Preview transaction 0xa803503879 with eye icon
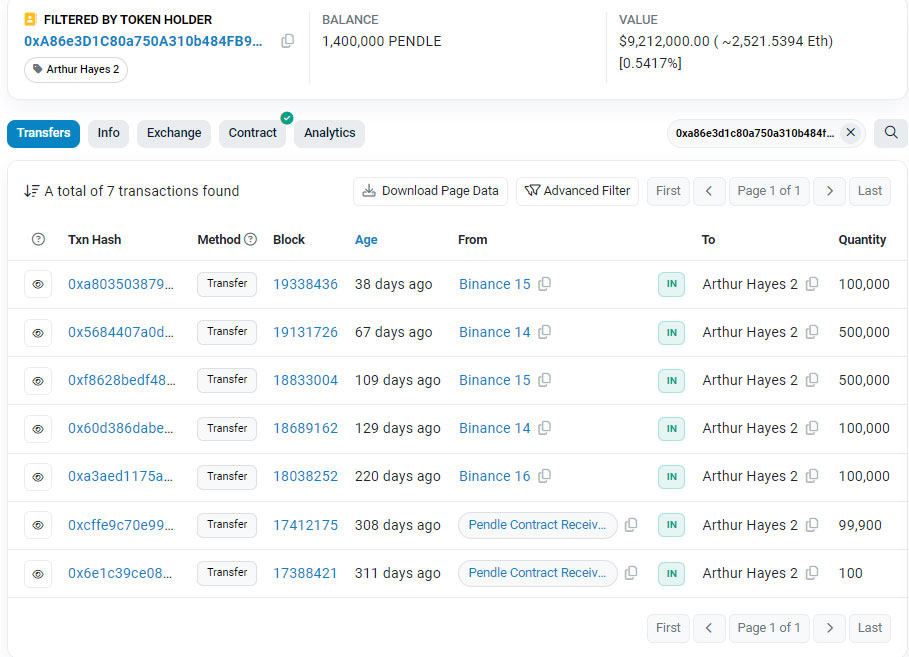Viewport: 909px width, 657px height. tap(38, 284)
